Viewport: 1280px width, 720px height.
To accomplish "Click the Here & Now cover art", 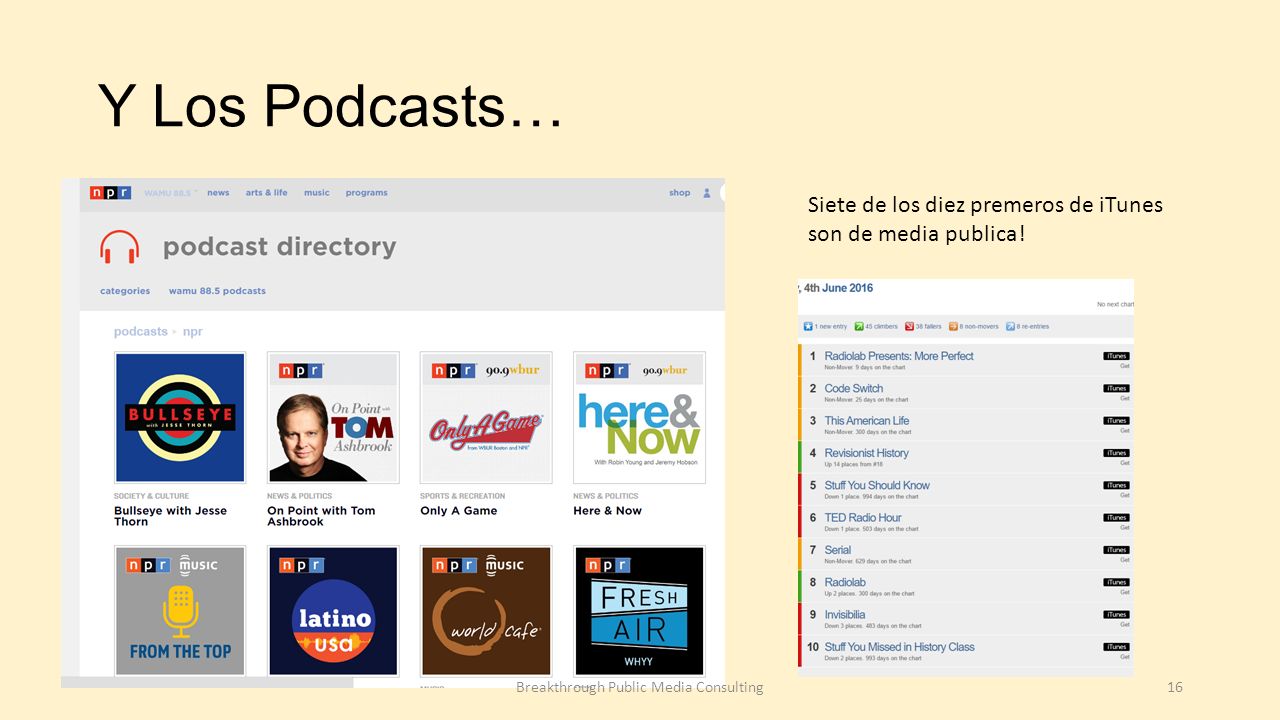I will pos(639,418).
